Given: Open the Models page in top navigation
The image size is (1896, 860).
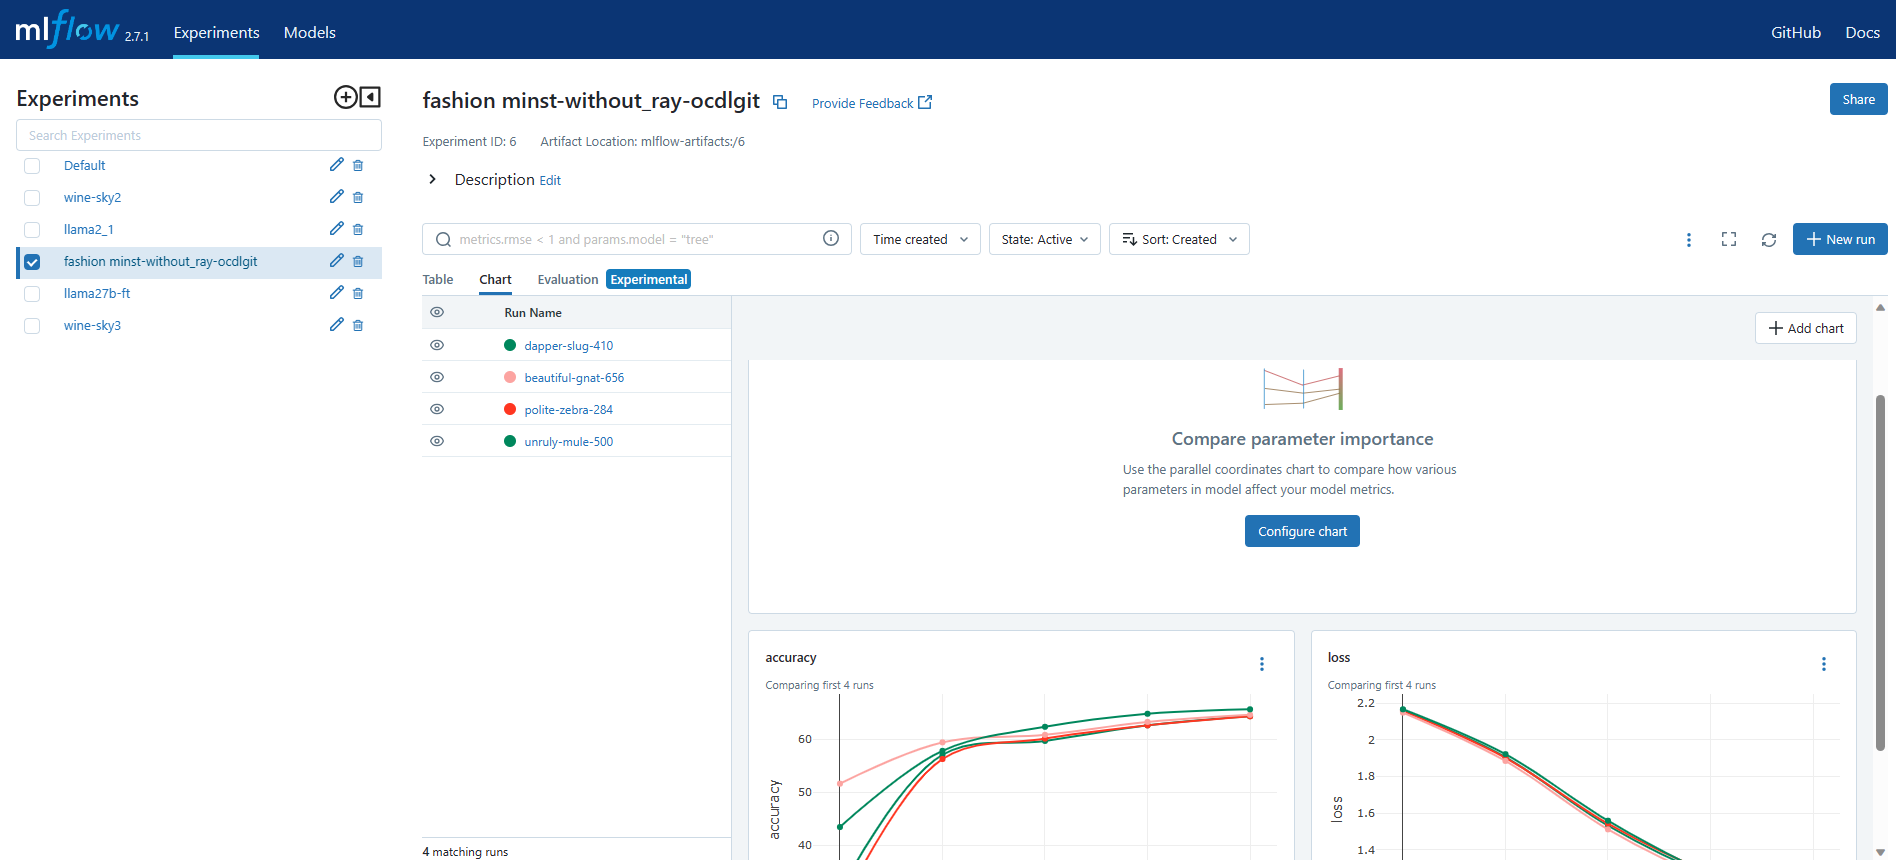Looking at the screenshot, I should pos(309,32).
